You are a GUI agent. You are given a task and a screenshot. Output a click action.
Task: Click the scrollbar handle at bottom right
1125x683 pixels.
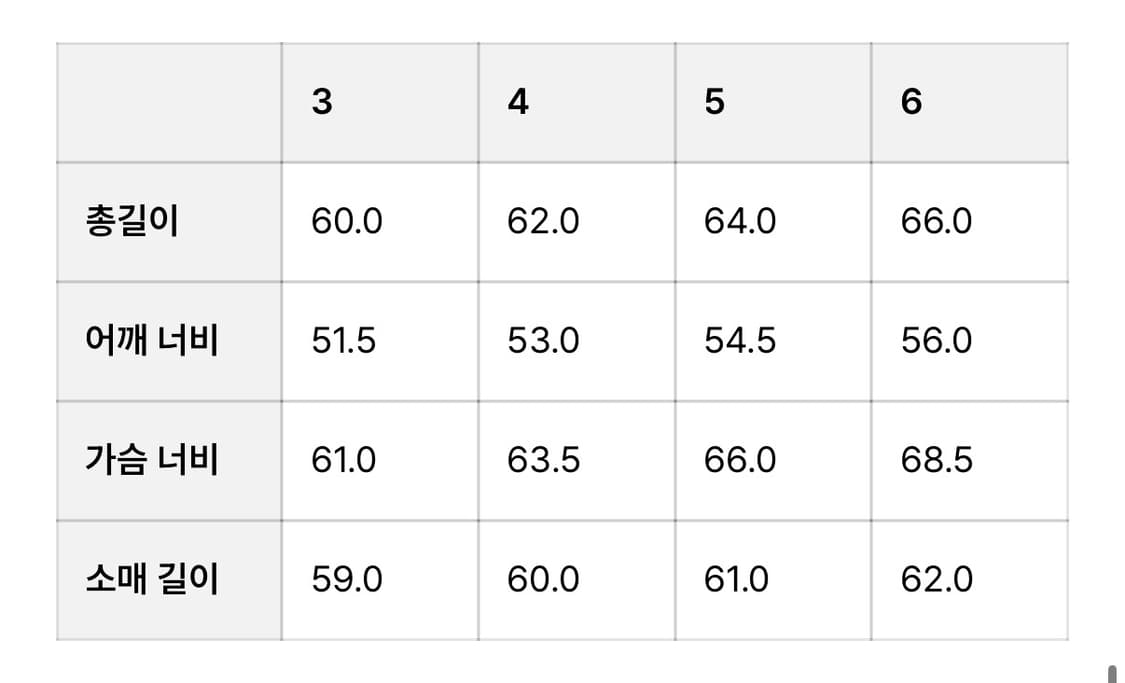coord(1110,673)
